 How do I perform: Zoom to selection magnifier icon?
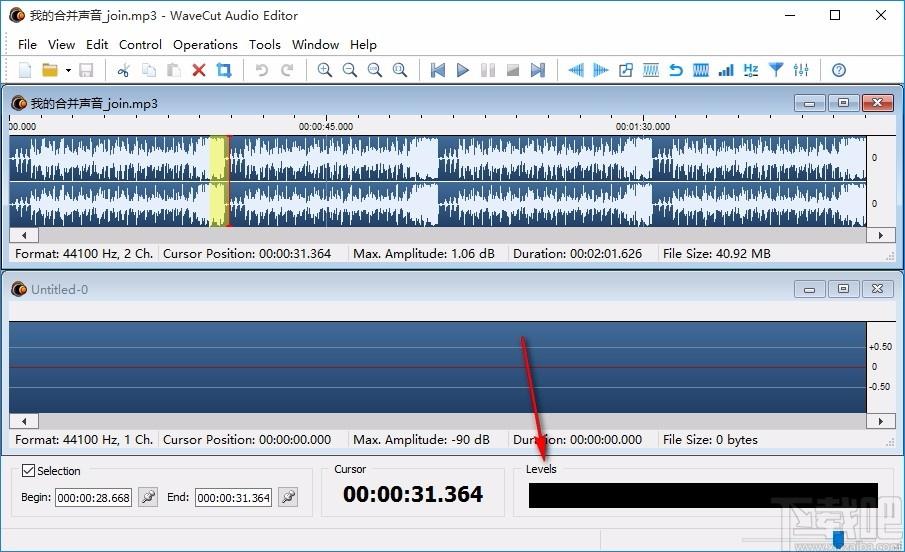click(375, 70)
